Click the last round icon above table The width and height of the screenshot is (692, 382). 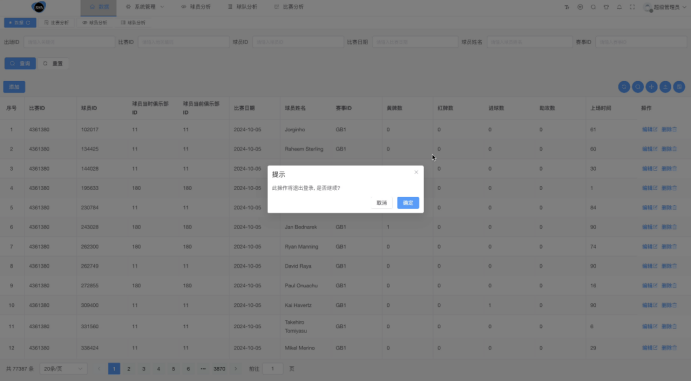[679, 87]
